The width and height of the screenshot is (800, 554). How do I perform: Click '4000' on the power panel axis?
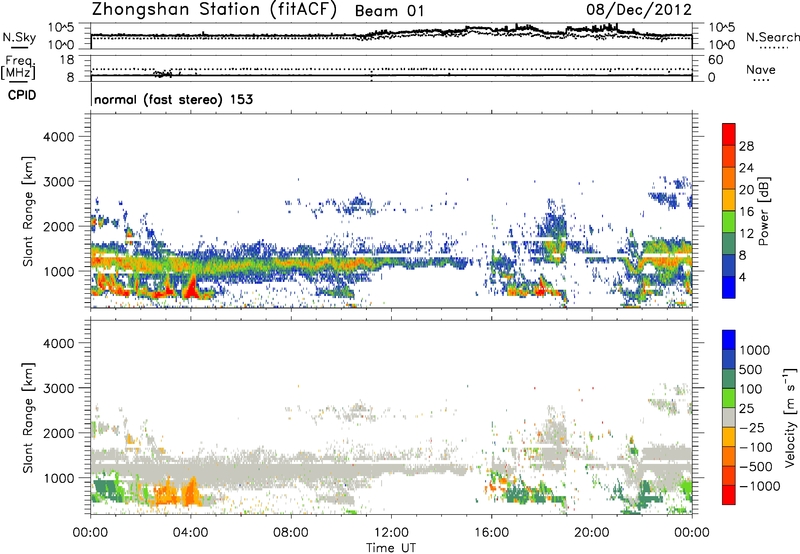click(58, 137)
